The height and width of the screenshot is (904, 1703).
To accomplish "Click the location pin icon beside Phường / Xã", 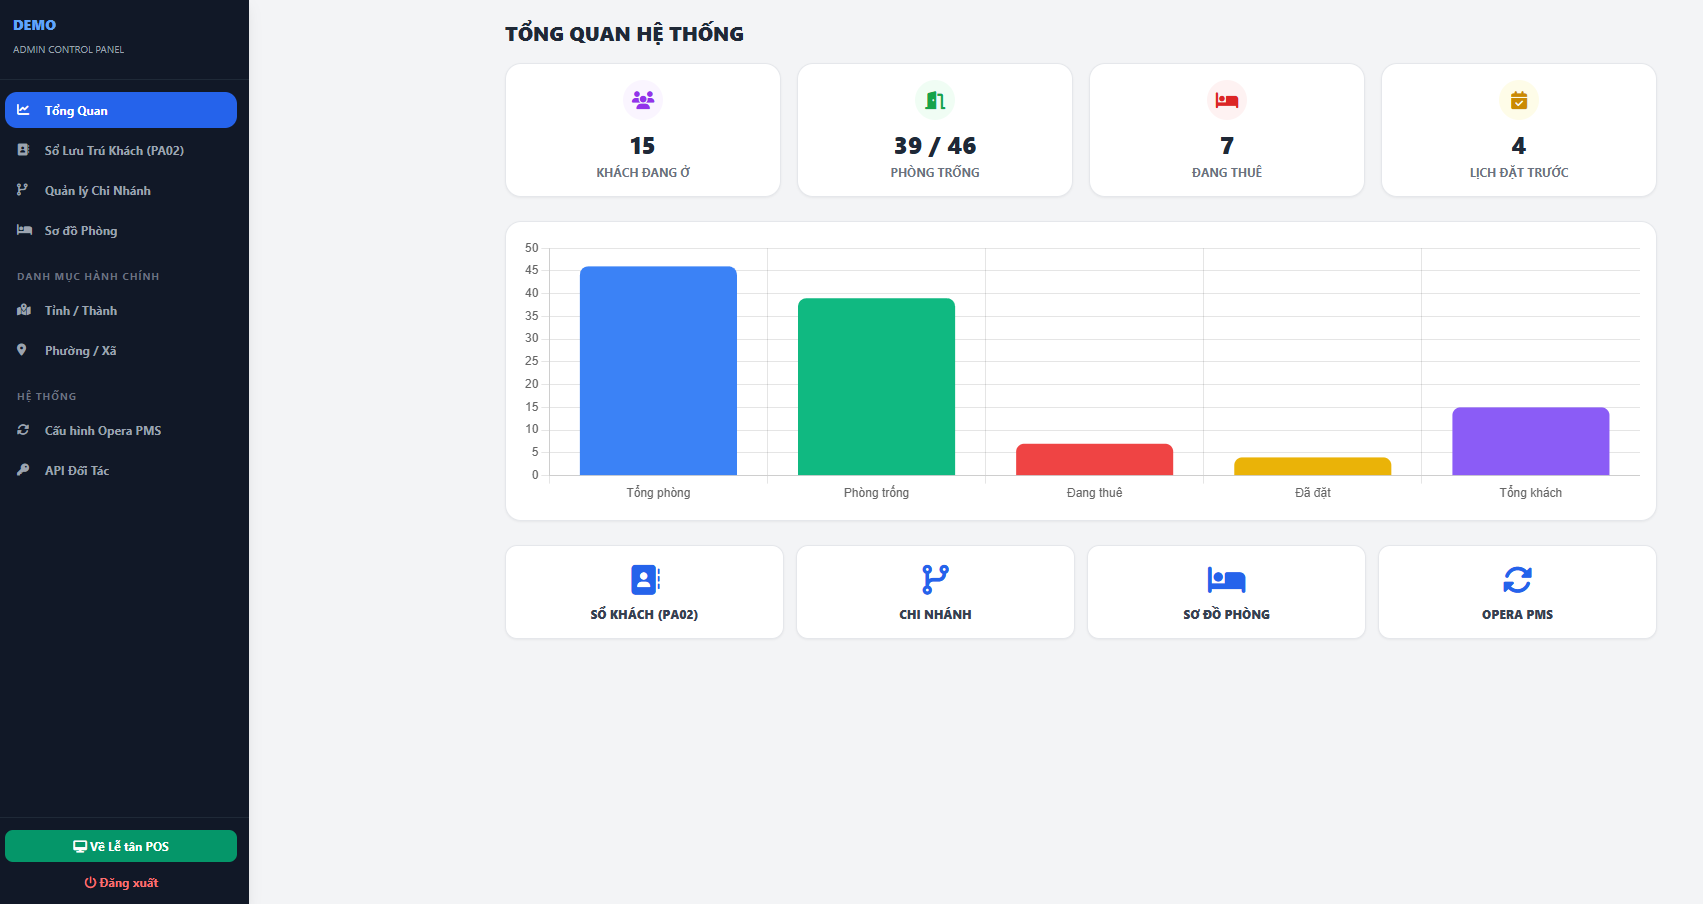I will tap(22, 350).
